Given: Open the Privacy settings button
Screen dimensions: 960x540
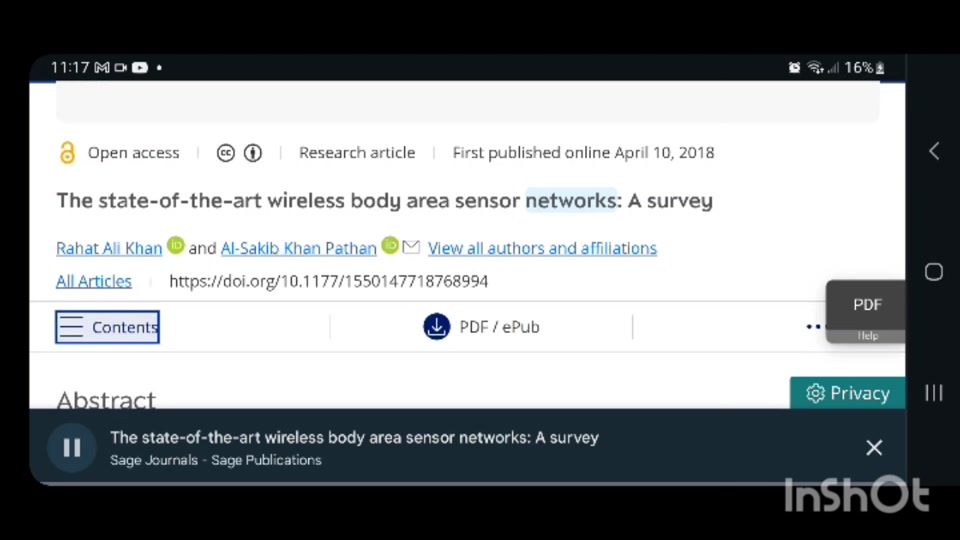Looking at the screenshot, I should click(x=848, y=393).
